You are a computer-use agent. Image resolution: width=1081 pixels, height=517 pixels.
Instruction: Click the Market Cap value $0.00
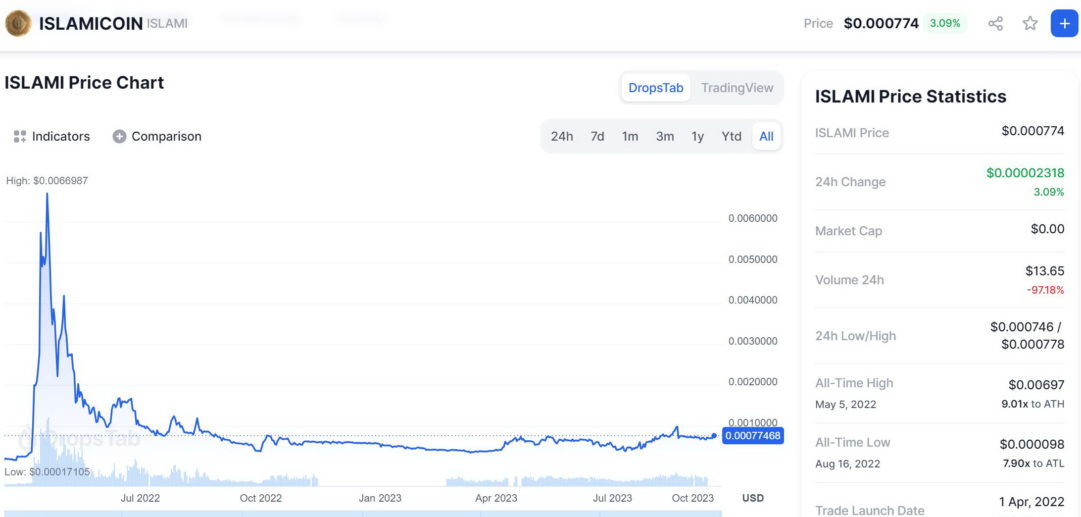tap(1047, 229)
